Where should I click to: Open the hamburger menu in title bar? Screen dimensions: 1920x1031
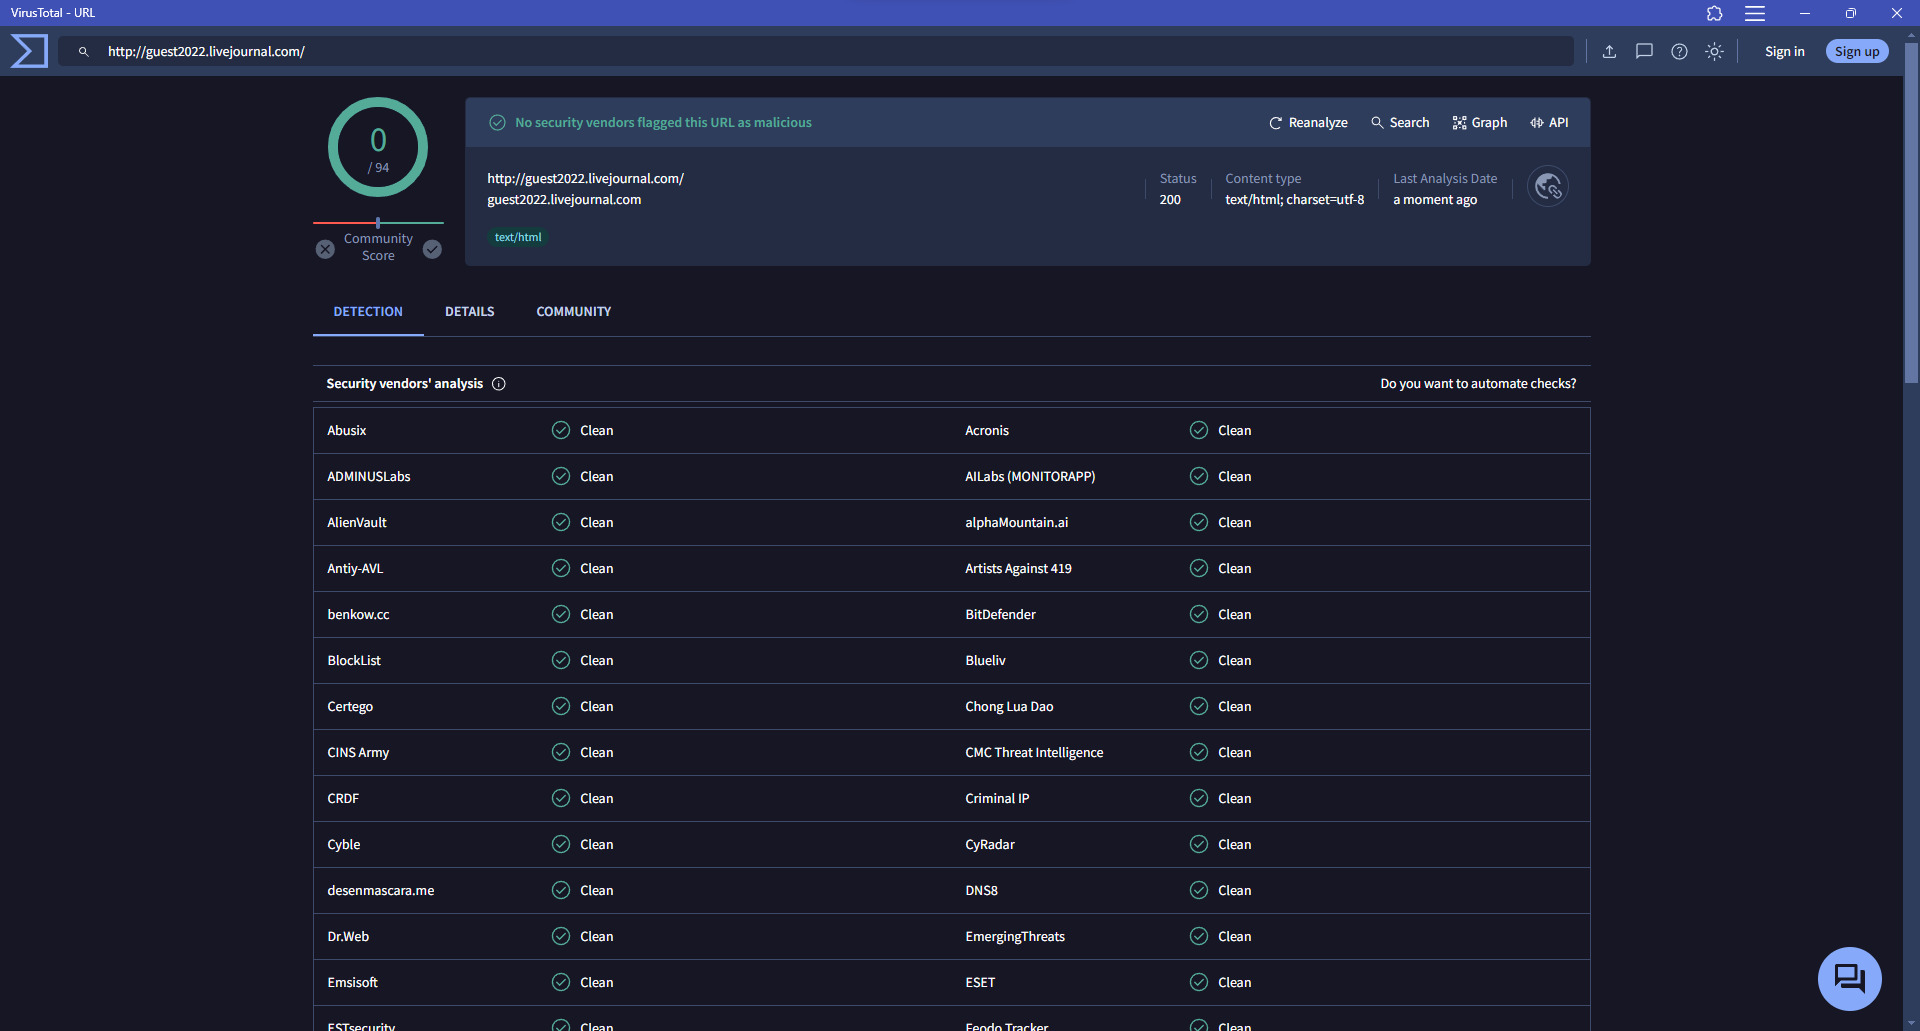click(1755, 13)
